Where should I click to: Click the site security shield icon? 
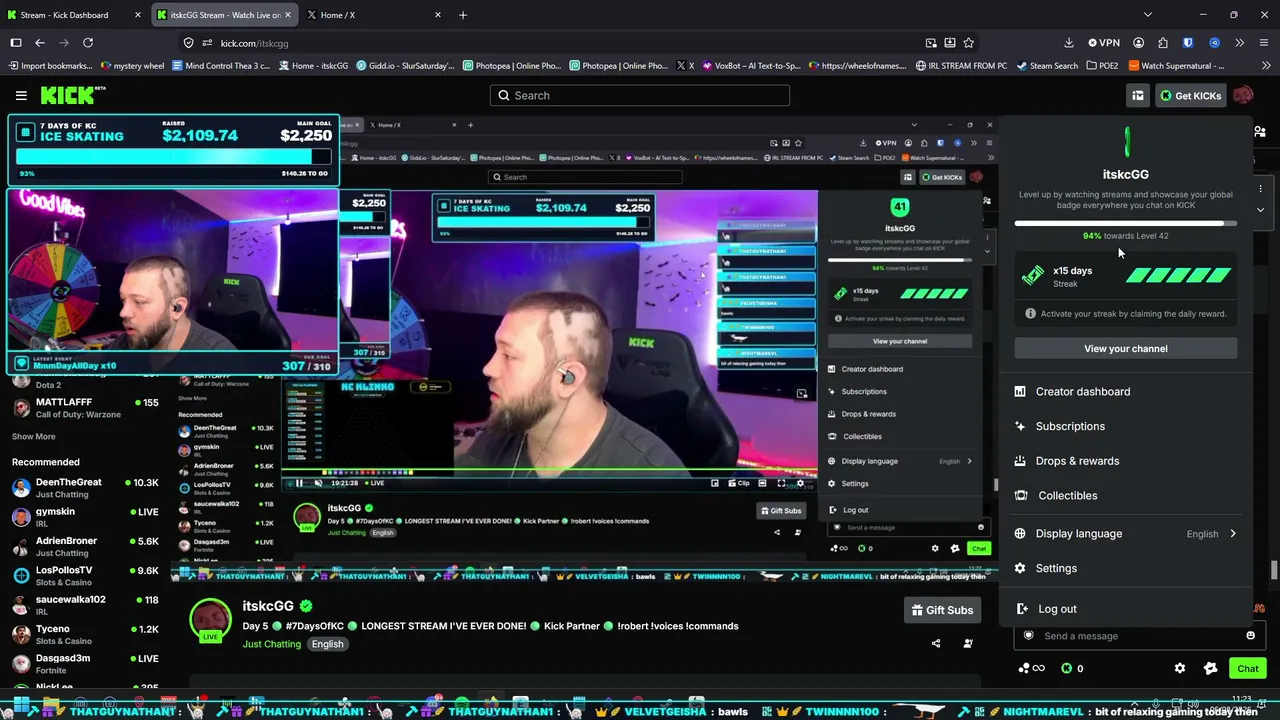(188, 43)
